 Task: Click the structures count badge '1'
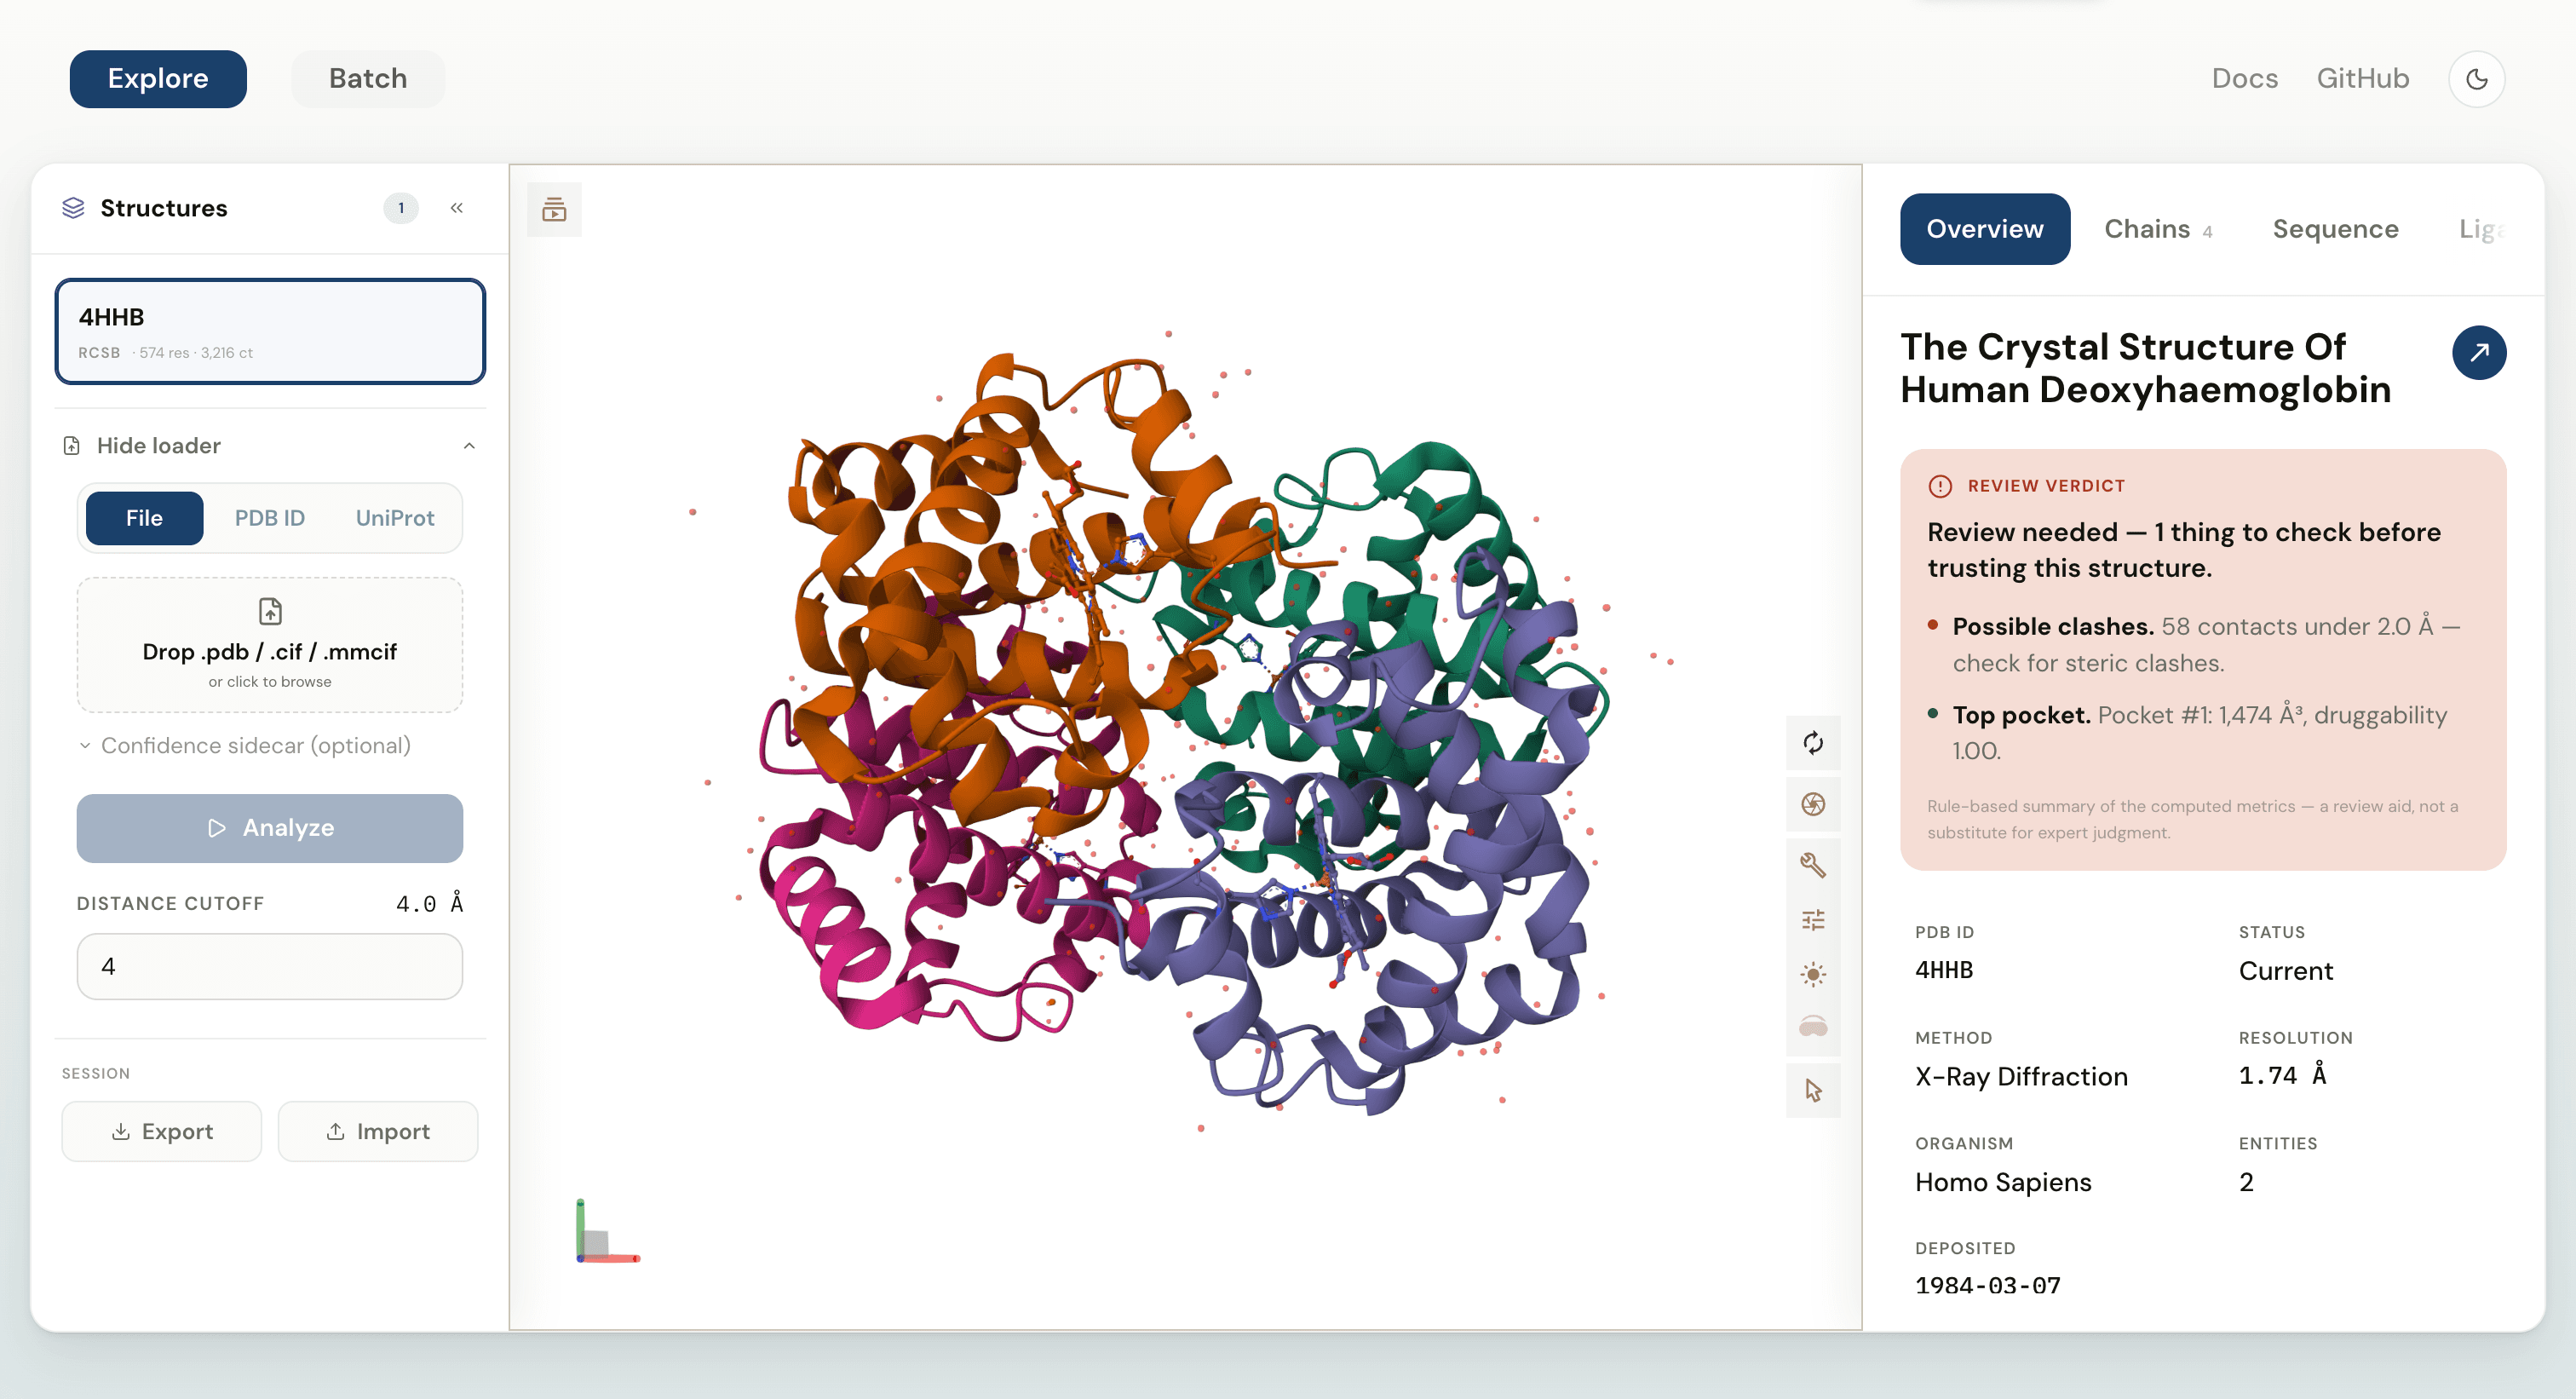click(x=401, y=208)
